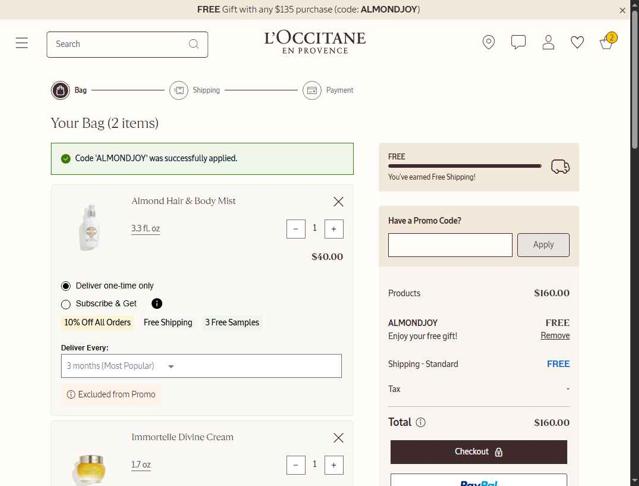Viewport: 639px width, 486px height.
Task: Remove the ALMONDJOY promo code
Action: pyautogui.click(x=555, y=336)
